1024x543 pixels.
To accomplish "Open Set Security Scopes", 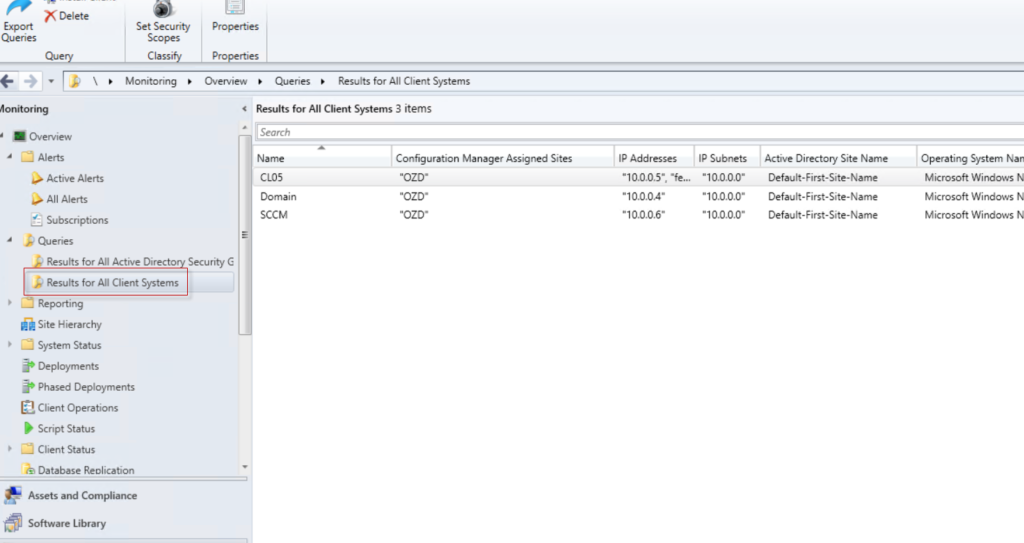I will pyautogui.click(x=163, y=23).
